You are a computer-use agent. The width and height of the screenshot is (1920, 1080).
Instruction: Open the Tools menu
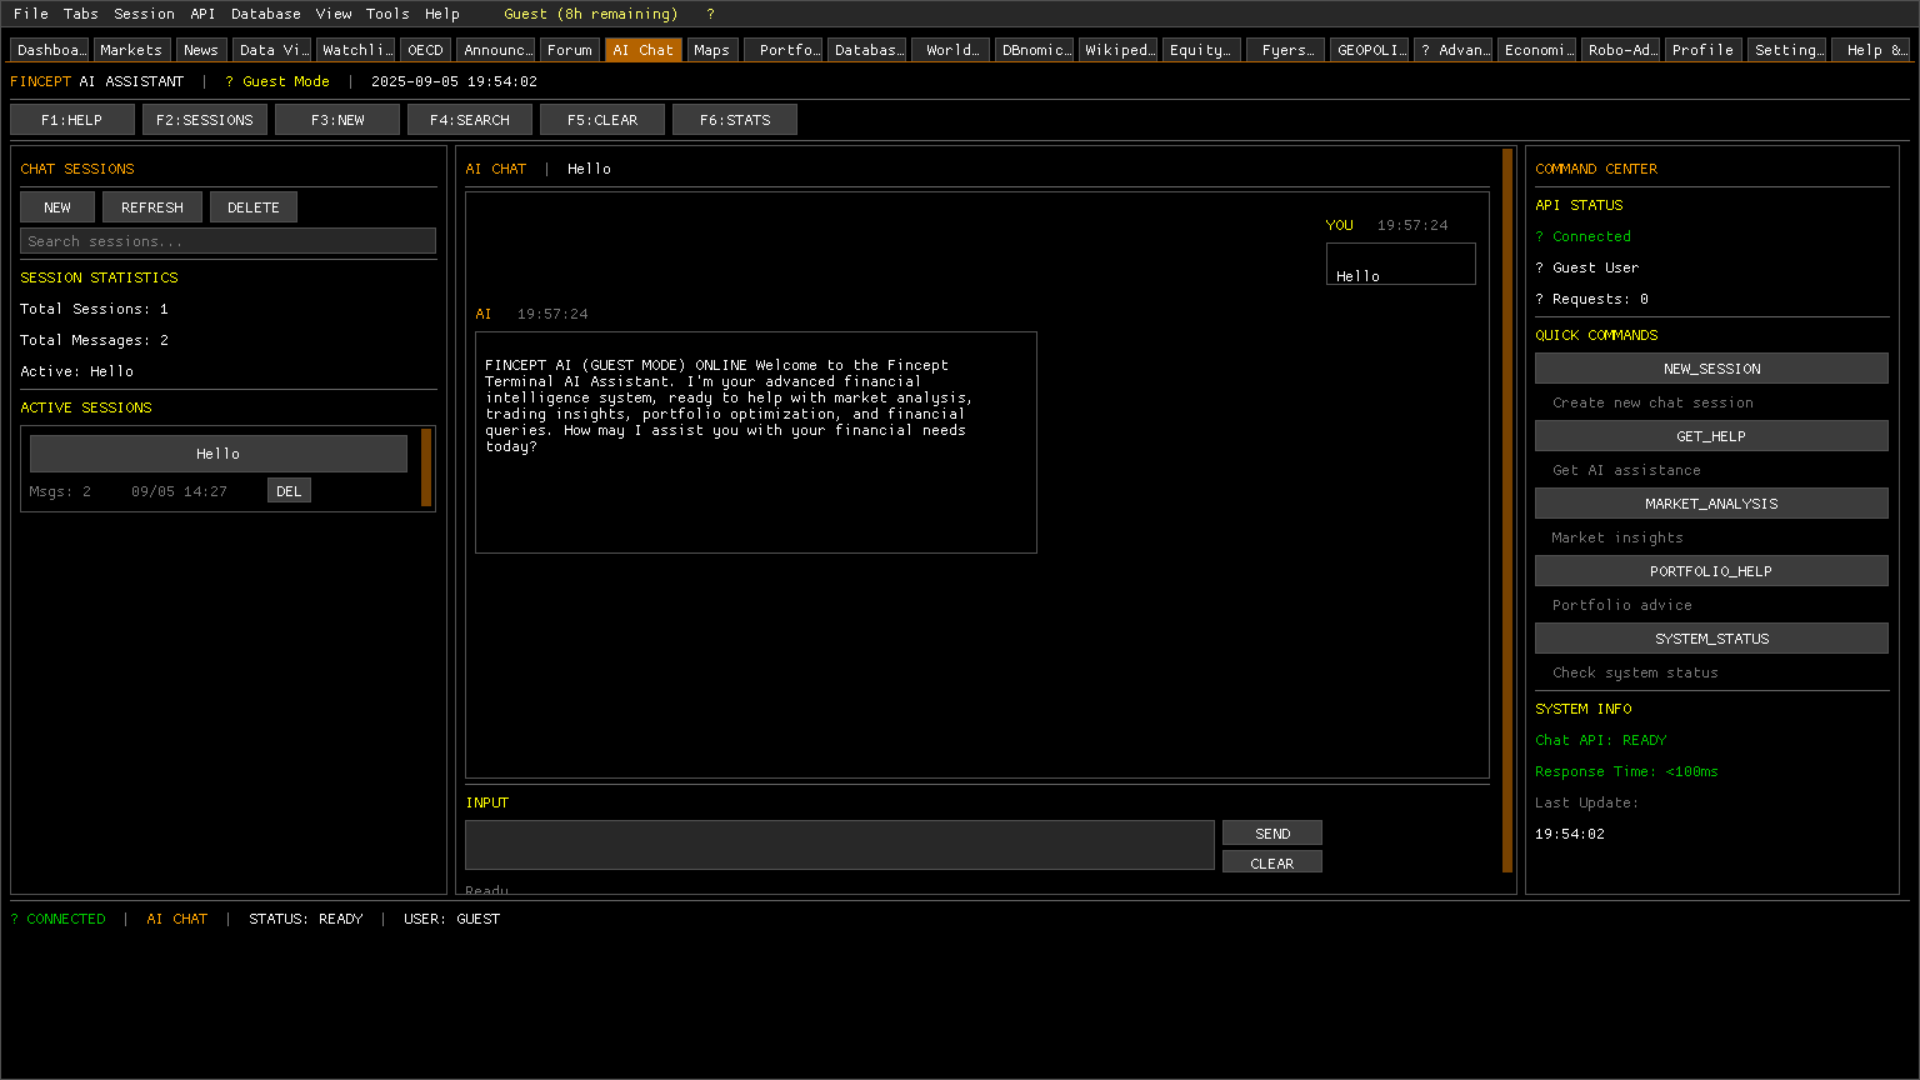(387, 14)
